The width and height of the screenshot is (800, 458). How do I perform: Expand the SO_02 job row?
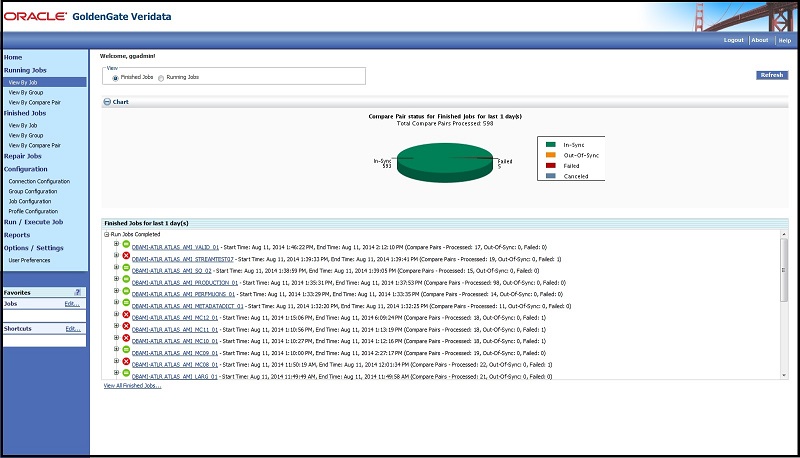point(116,267)
